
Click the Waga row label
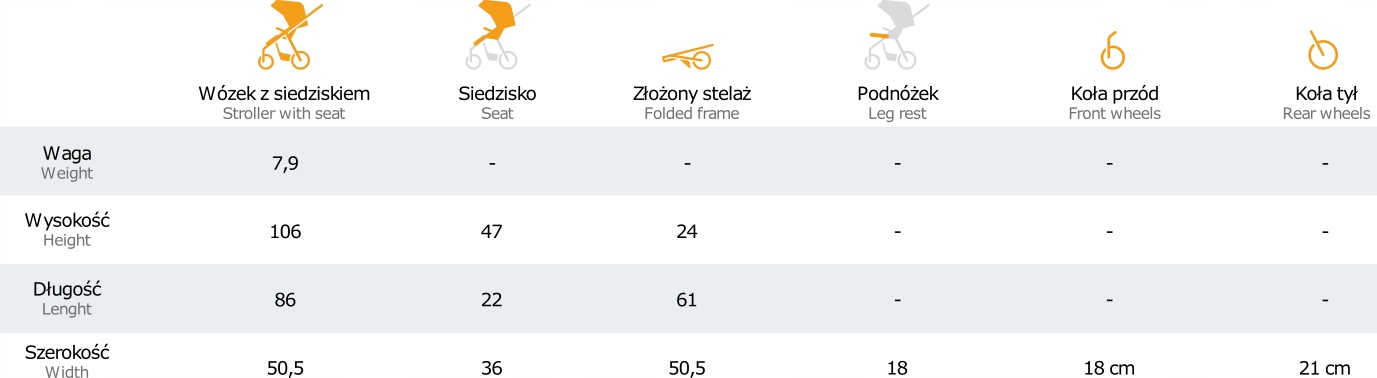pyautogui.click(x=67, y=163)
